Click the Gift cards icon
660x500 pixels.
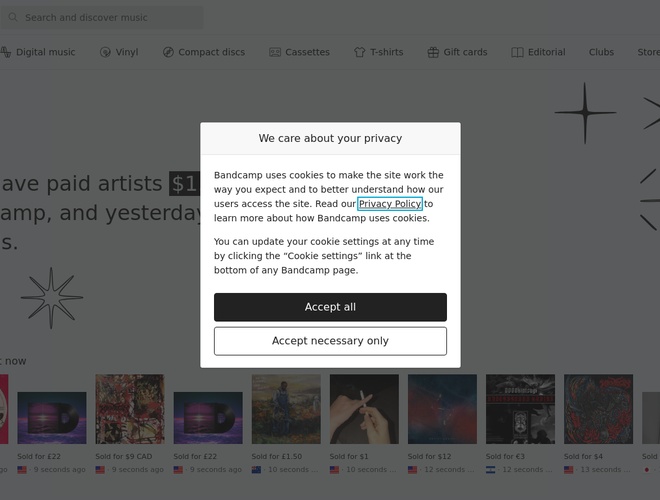point(433,52)
